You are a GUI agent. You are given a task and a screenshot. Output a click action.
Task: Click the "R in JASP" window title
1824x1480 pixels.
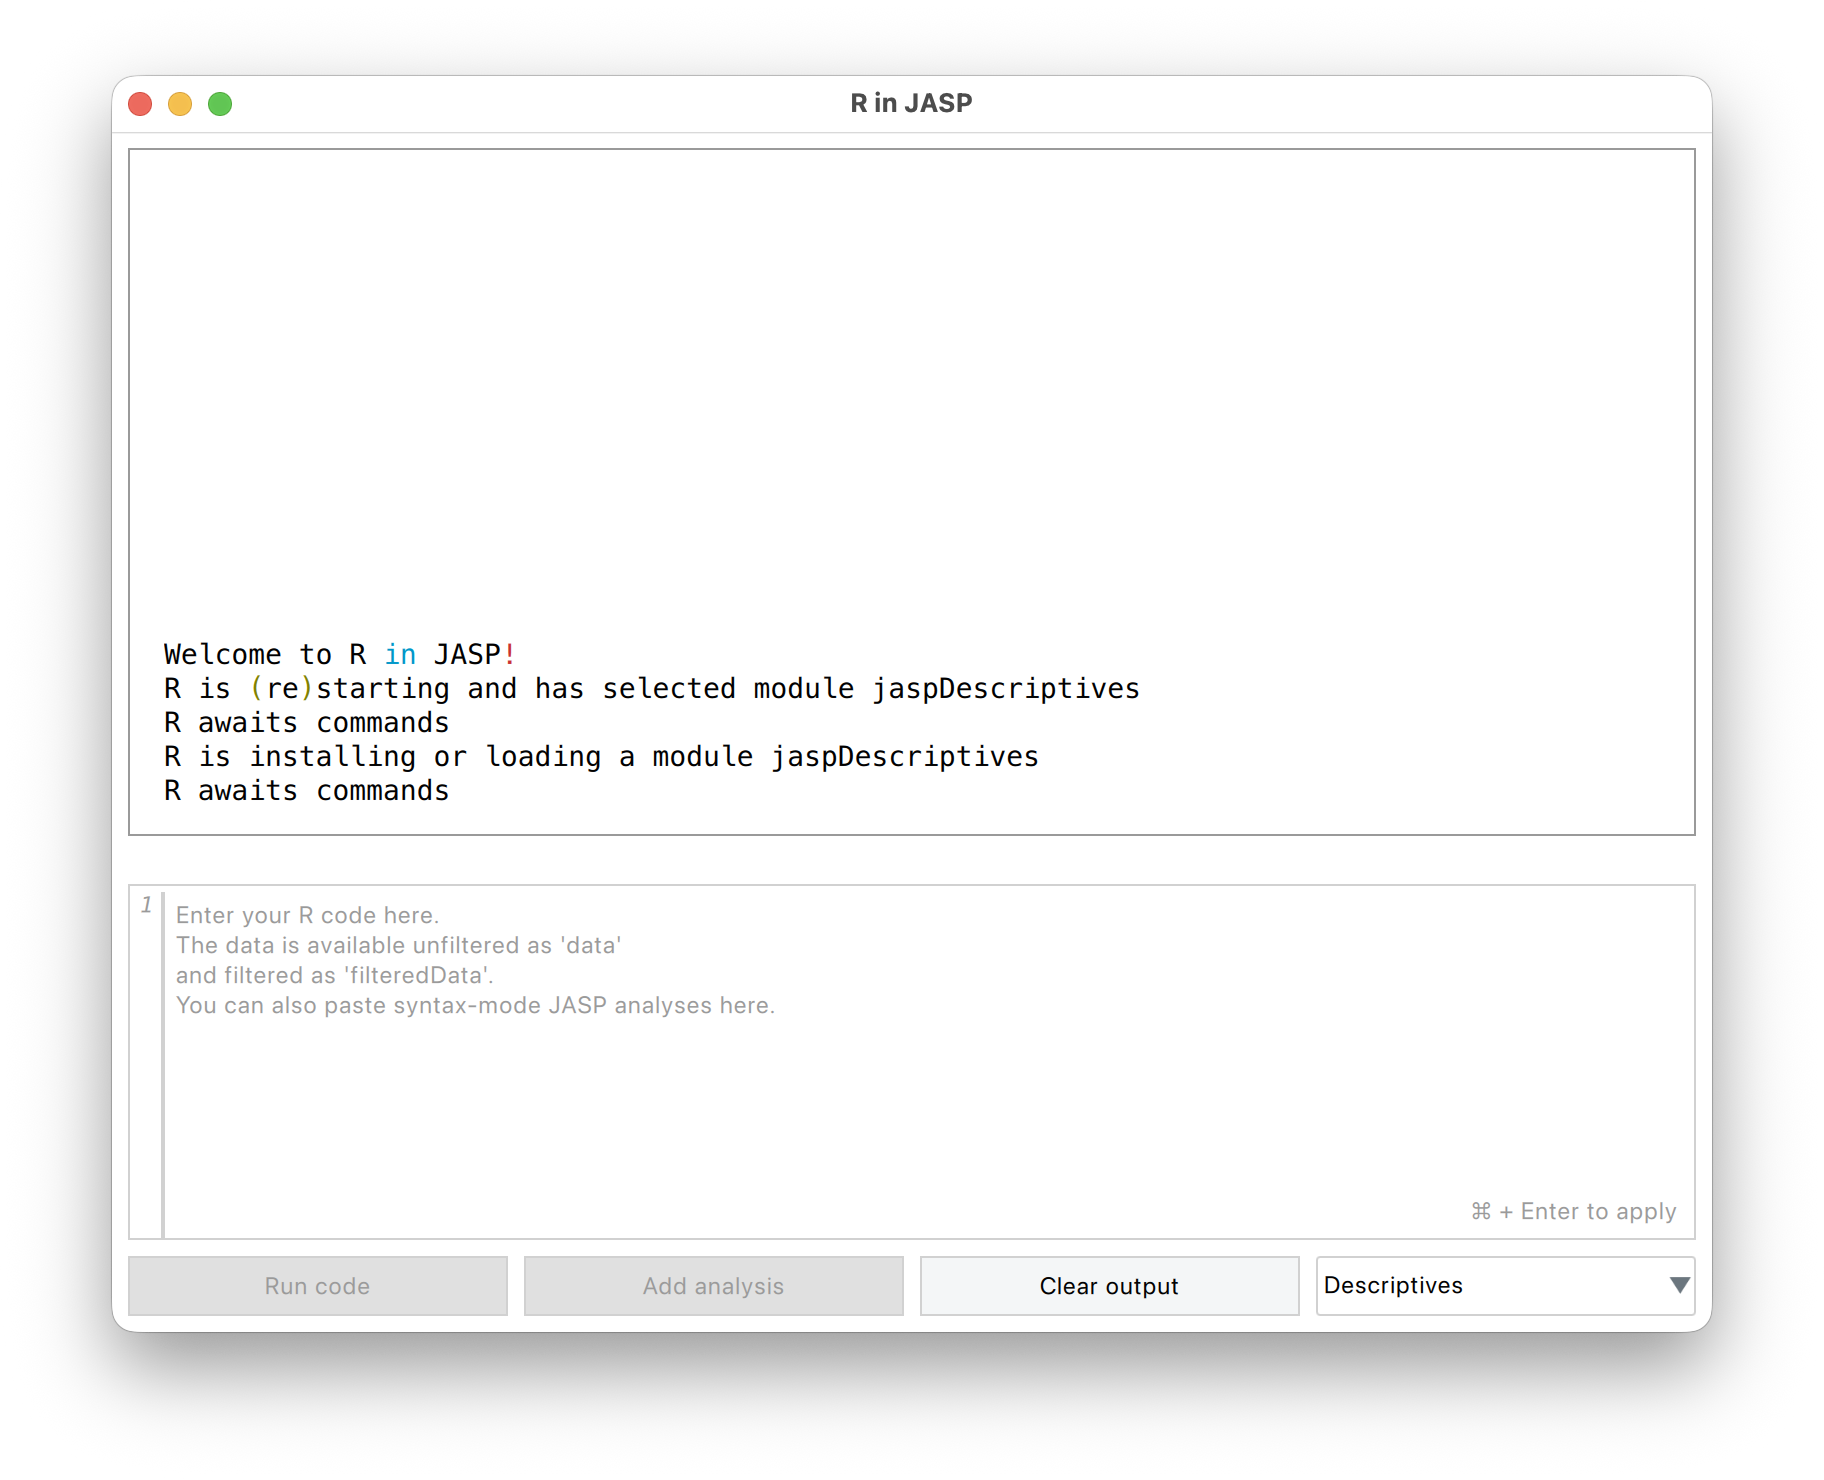(x=911, y=103)
